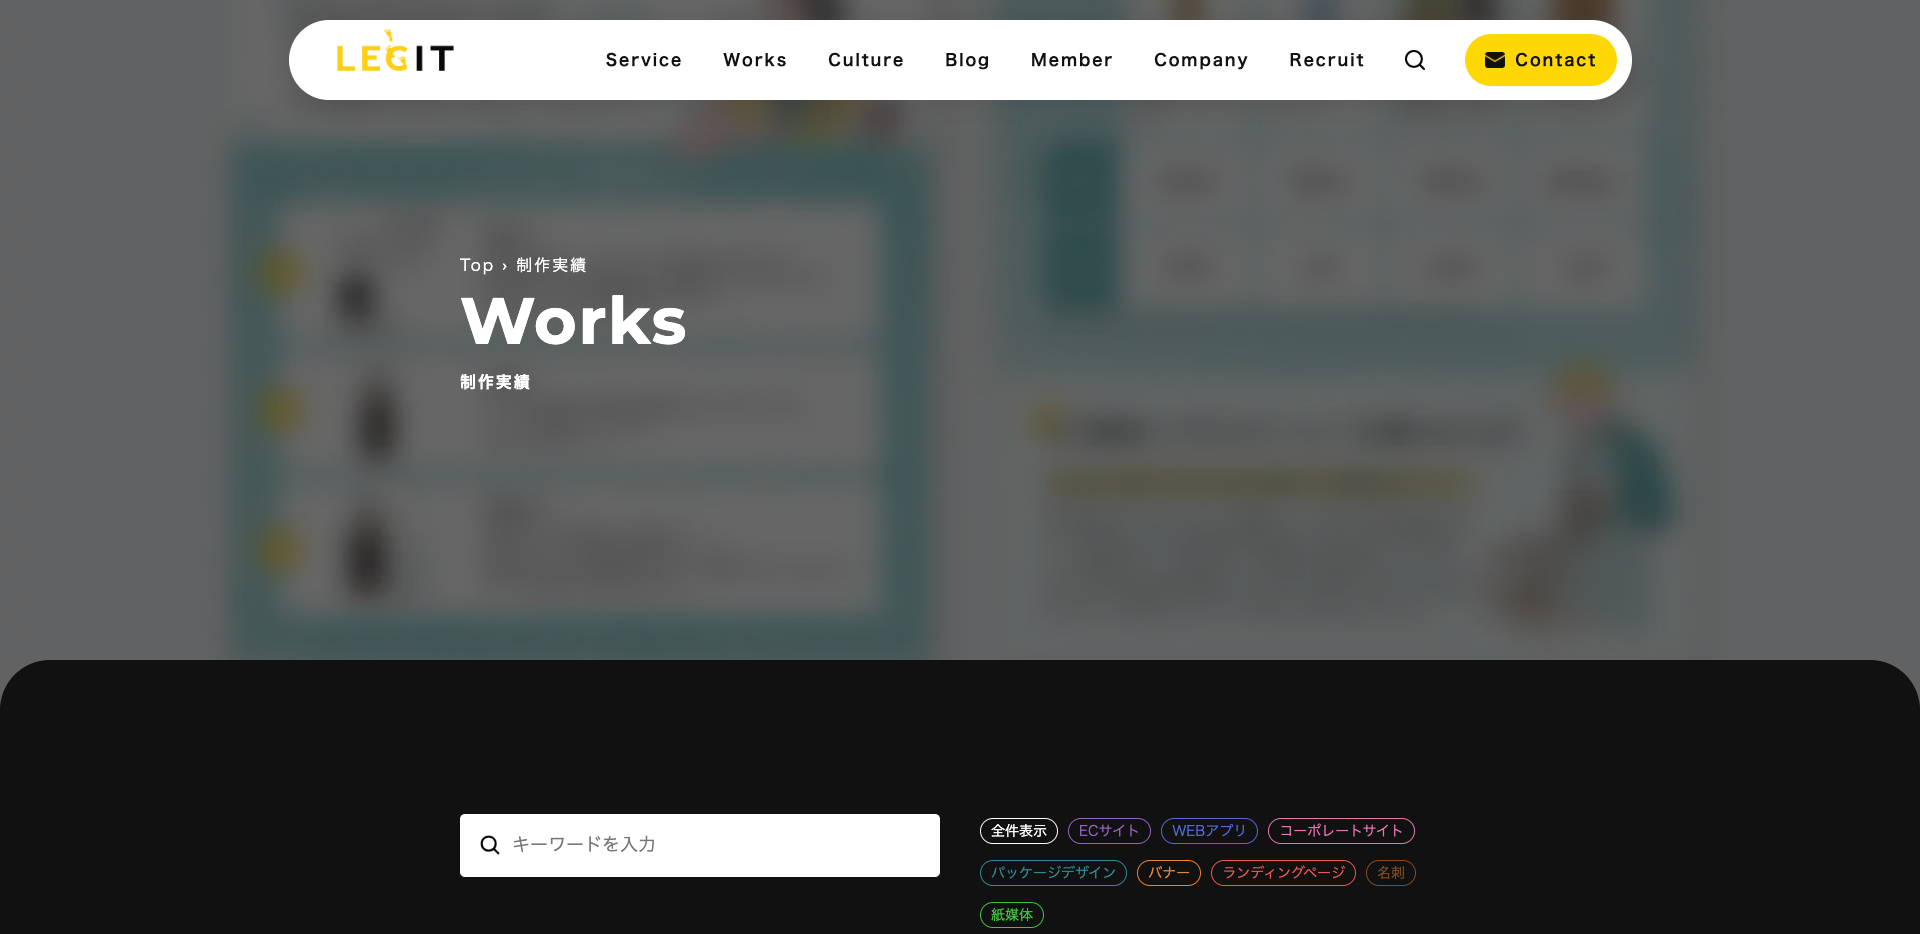Select the Member nav link

[1071, 60]
